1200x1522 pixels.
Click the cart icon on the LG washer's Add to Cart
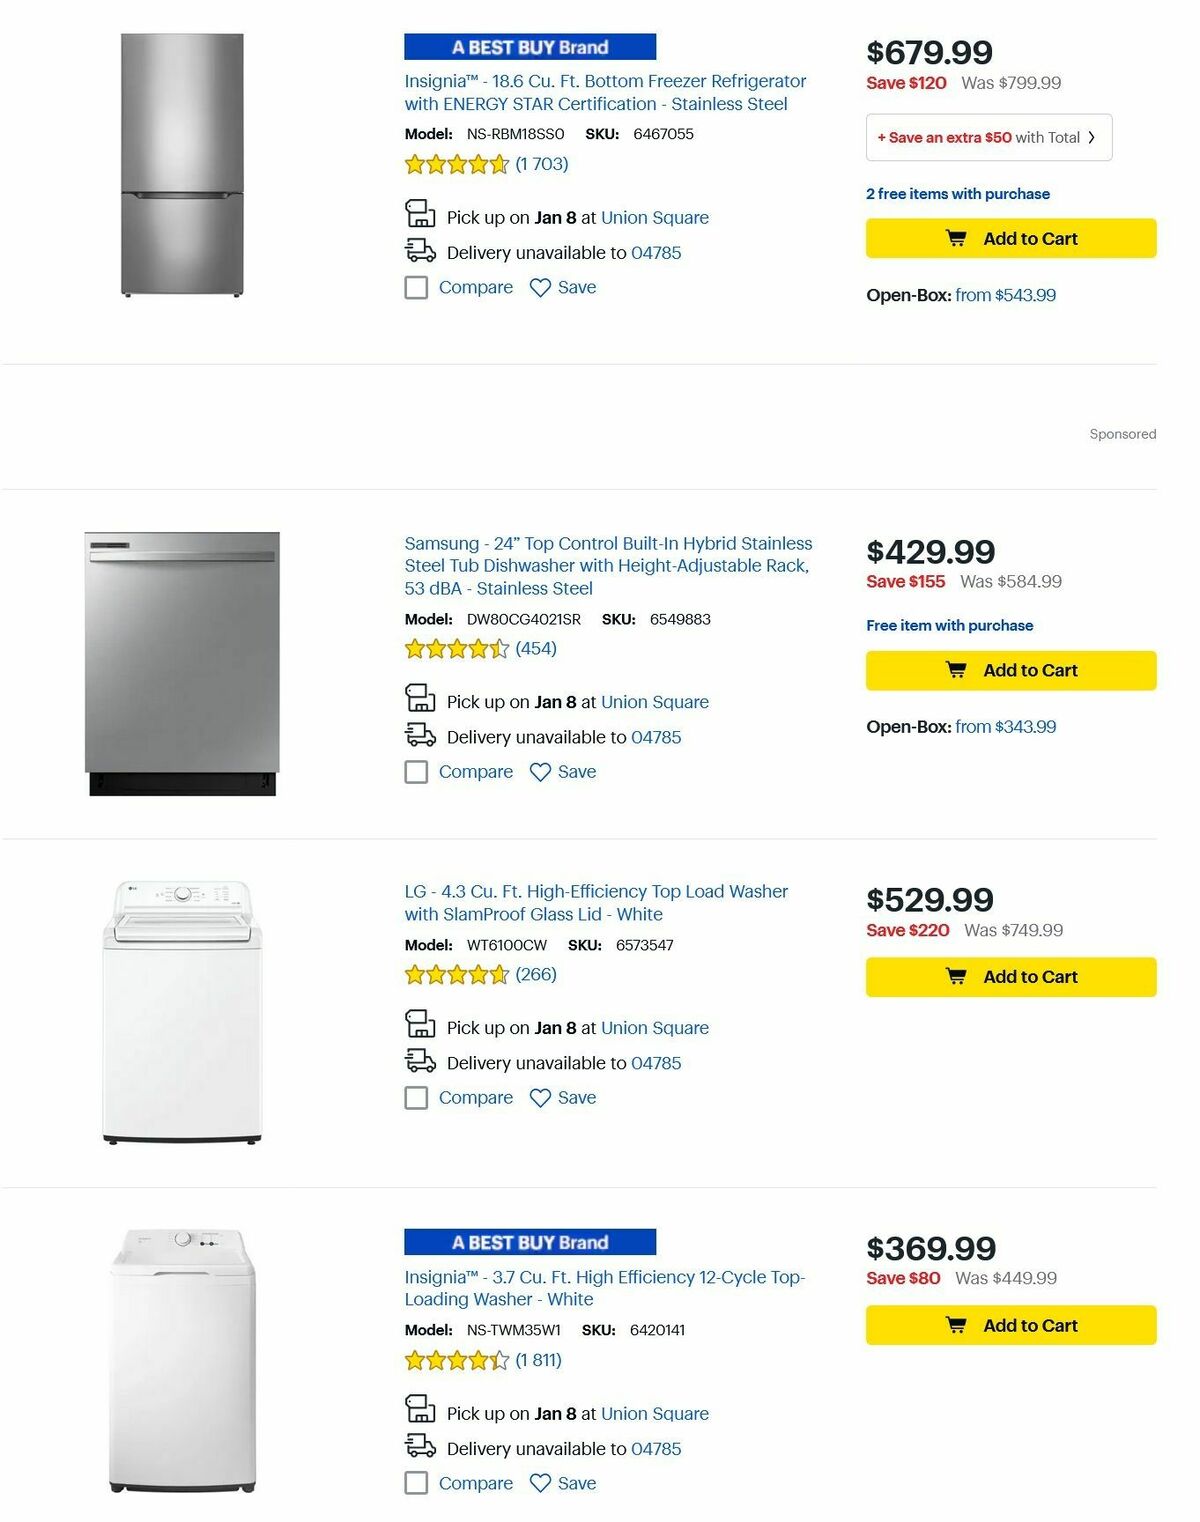pyautogui.click(x=959, y=976)
